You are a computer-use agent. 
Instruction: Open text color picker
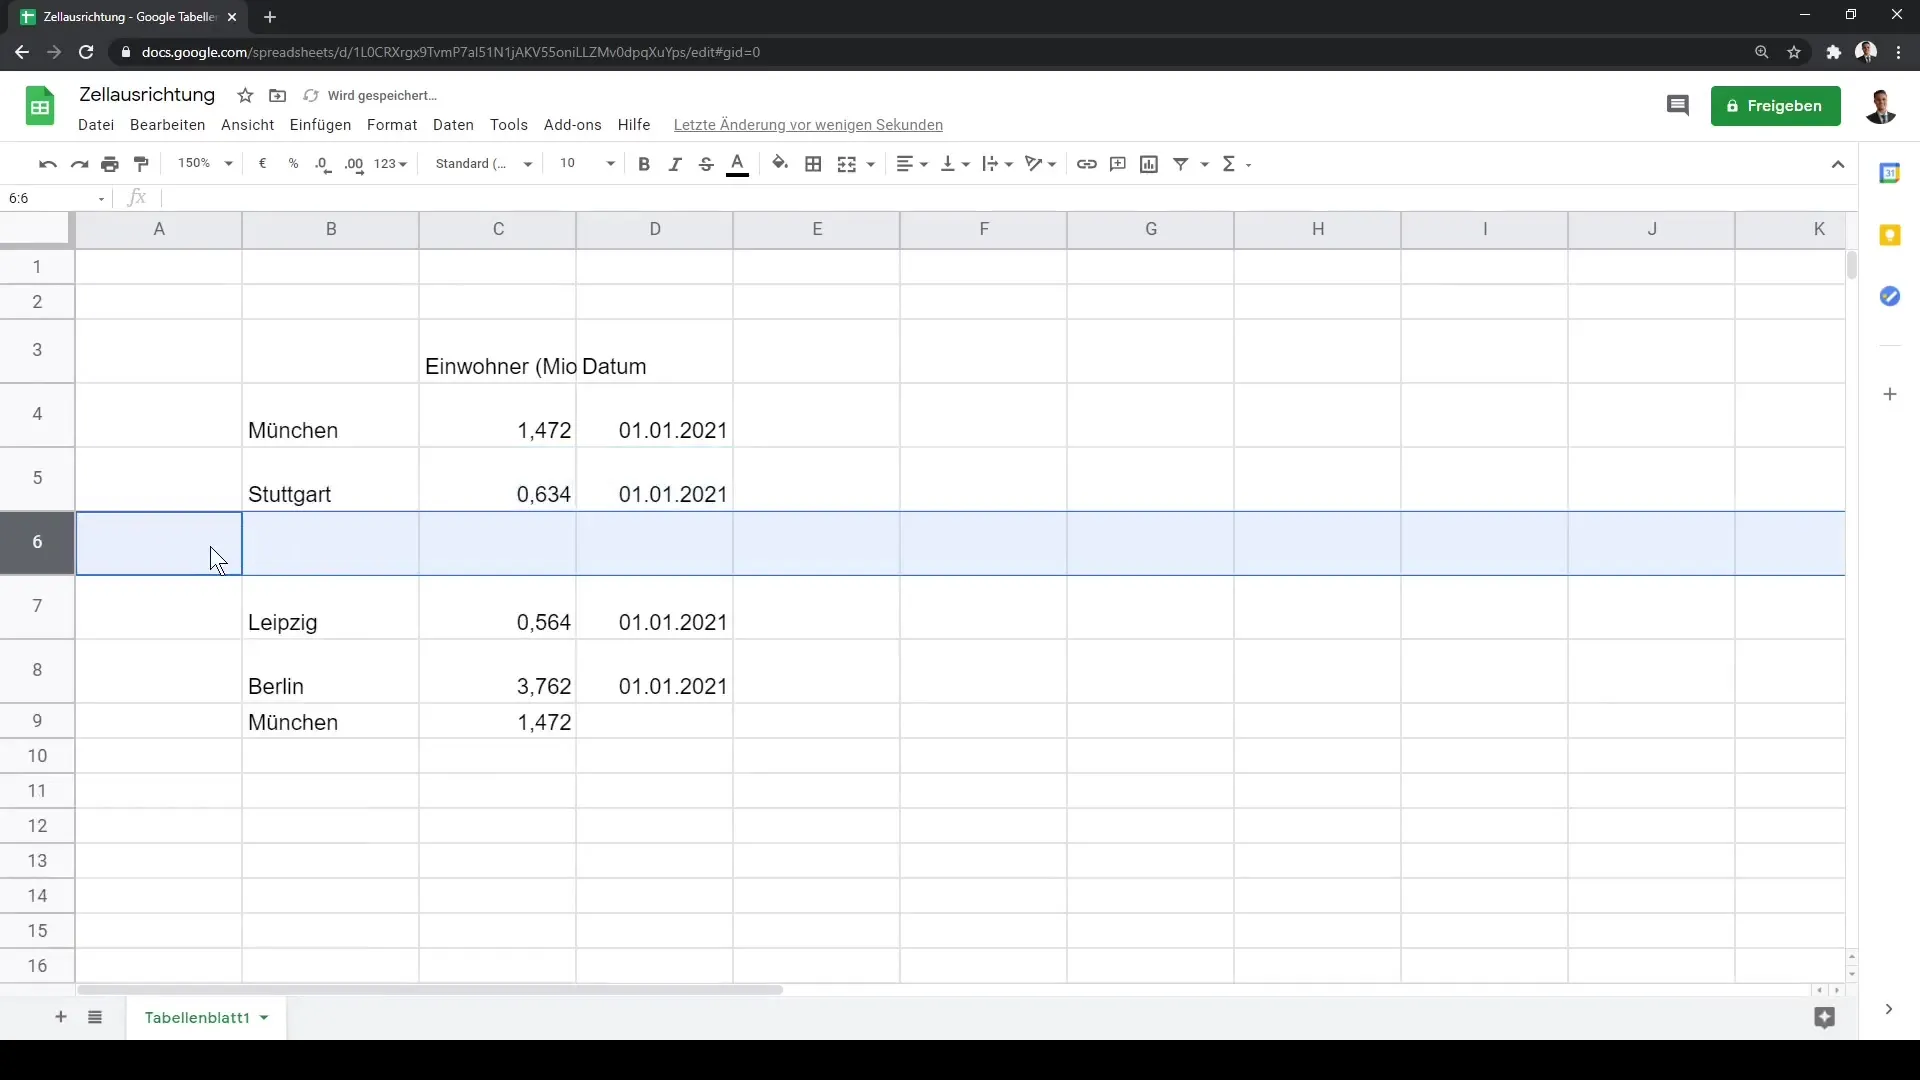coord(738,164)
